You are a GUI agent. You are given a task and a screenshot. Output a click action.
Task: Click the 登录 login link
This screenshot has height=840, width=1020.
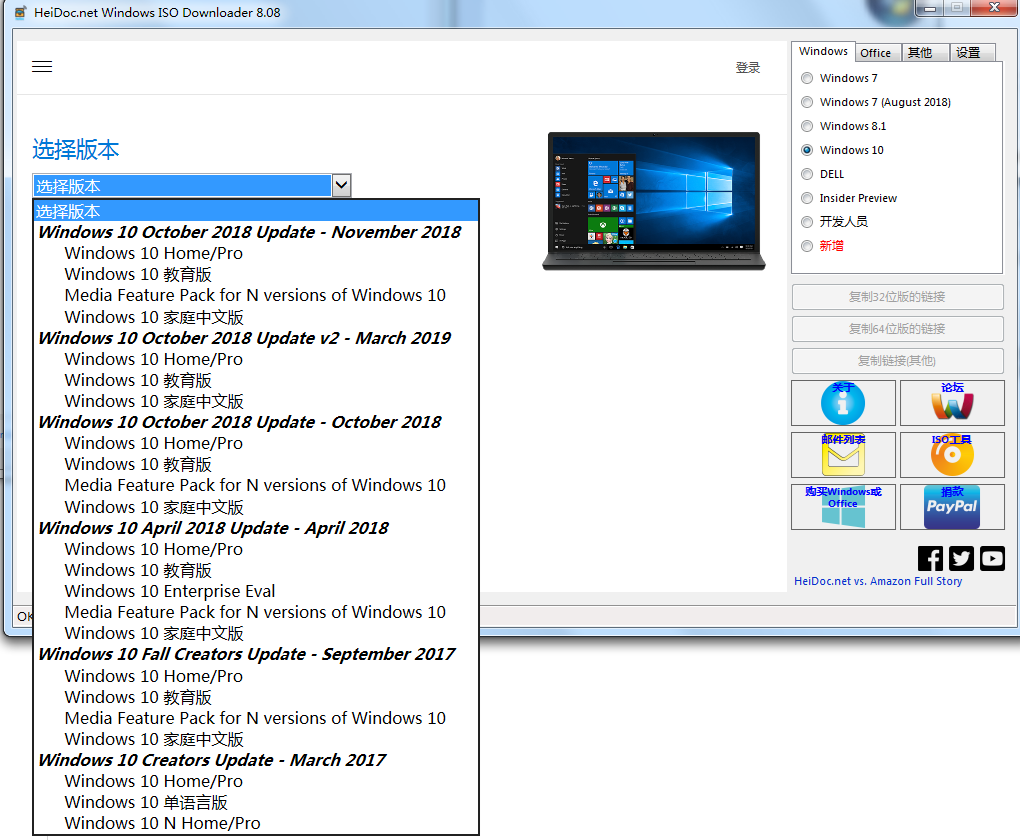point(747,68)
